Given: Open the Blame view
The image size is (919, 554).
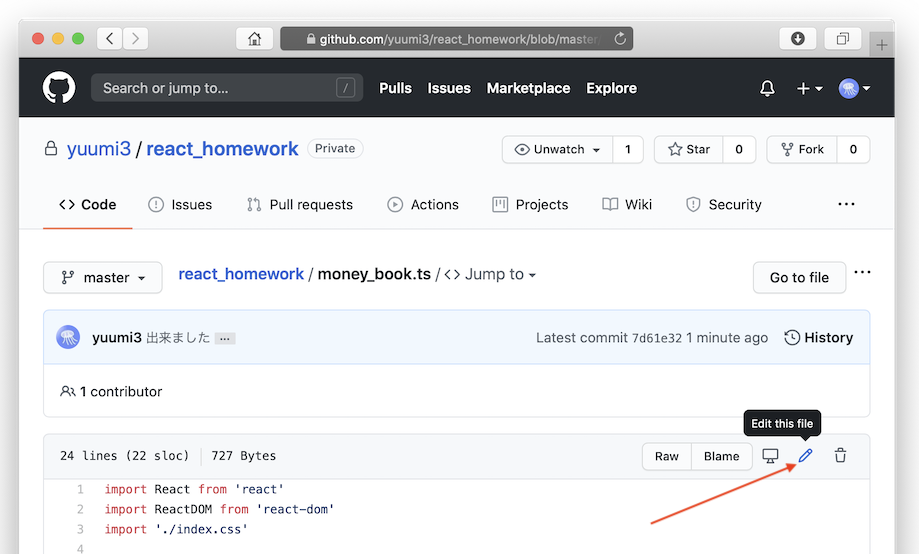Looking at the screenshot, I should (x=721, y=456).
